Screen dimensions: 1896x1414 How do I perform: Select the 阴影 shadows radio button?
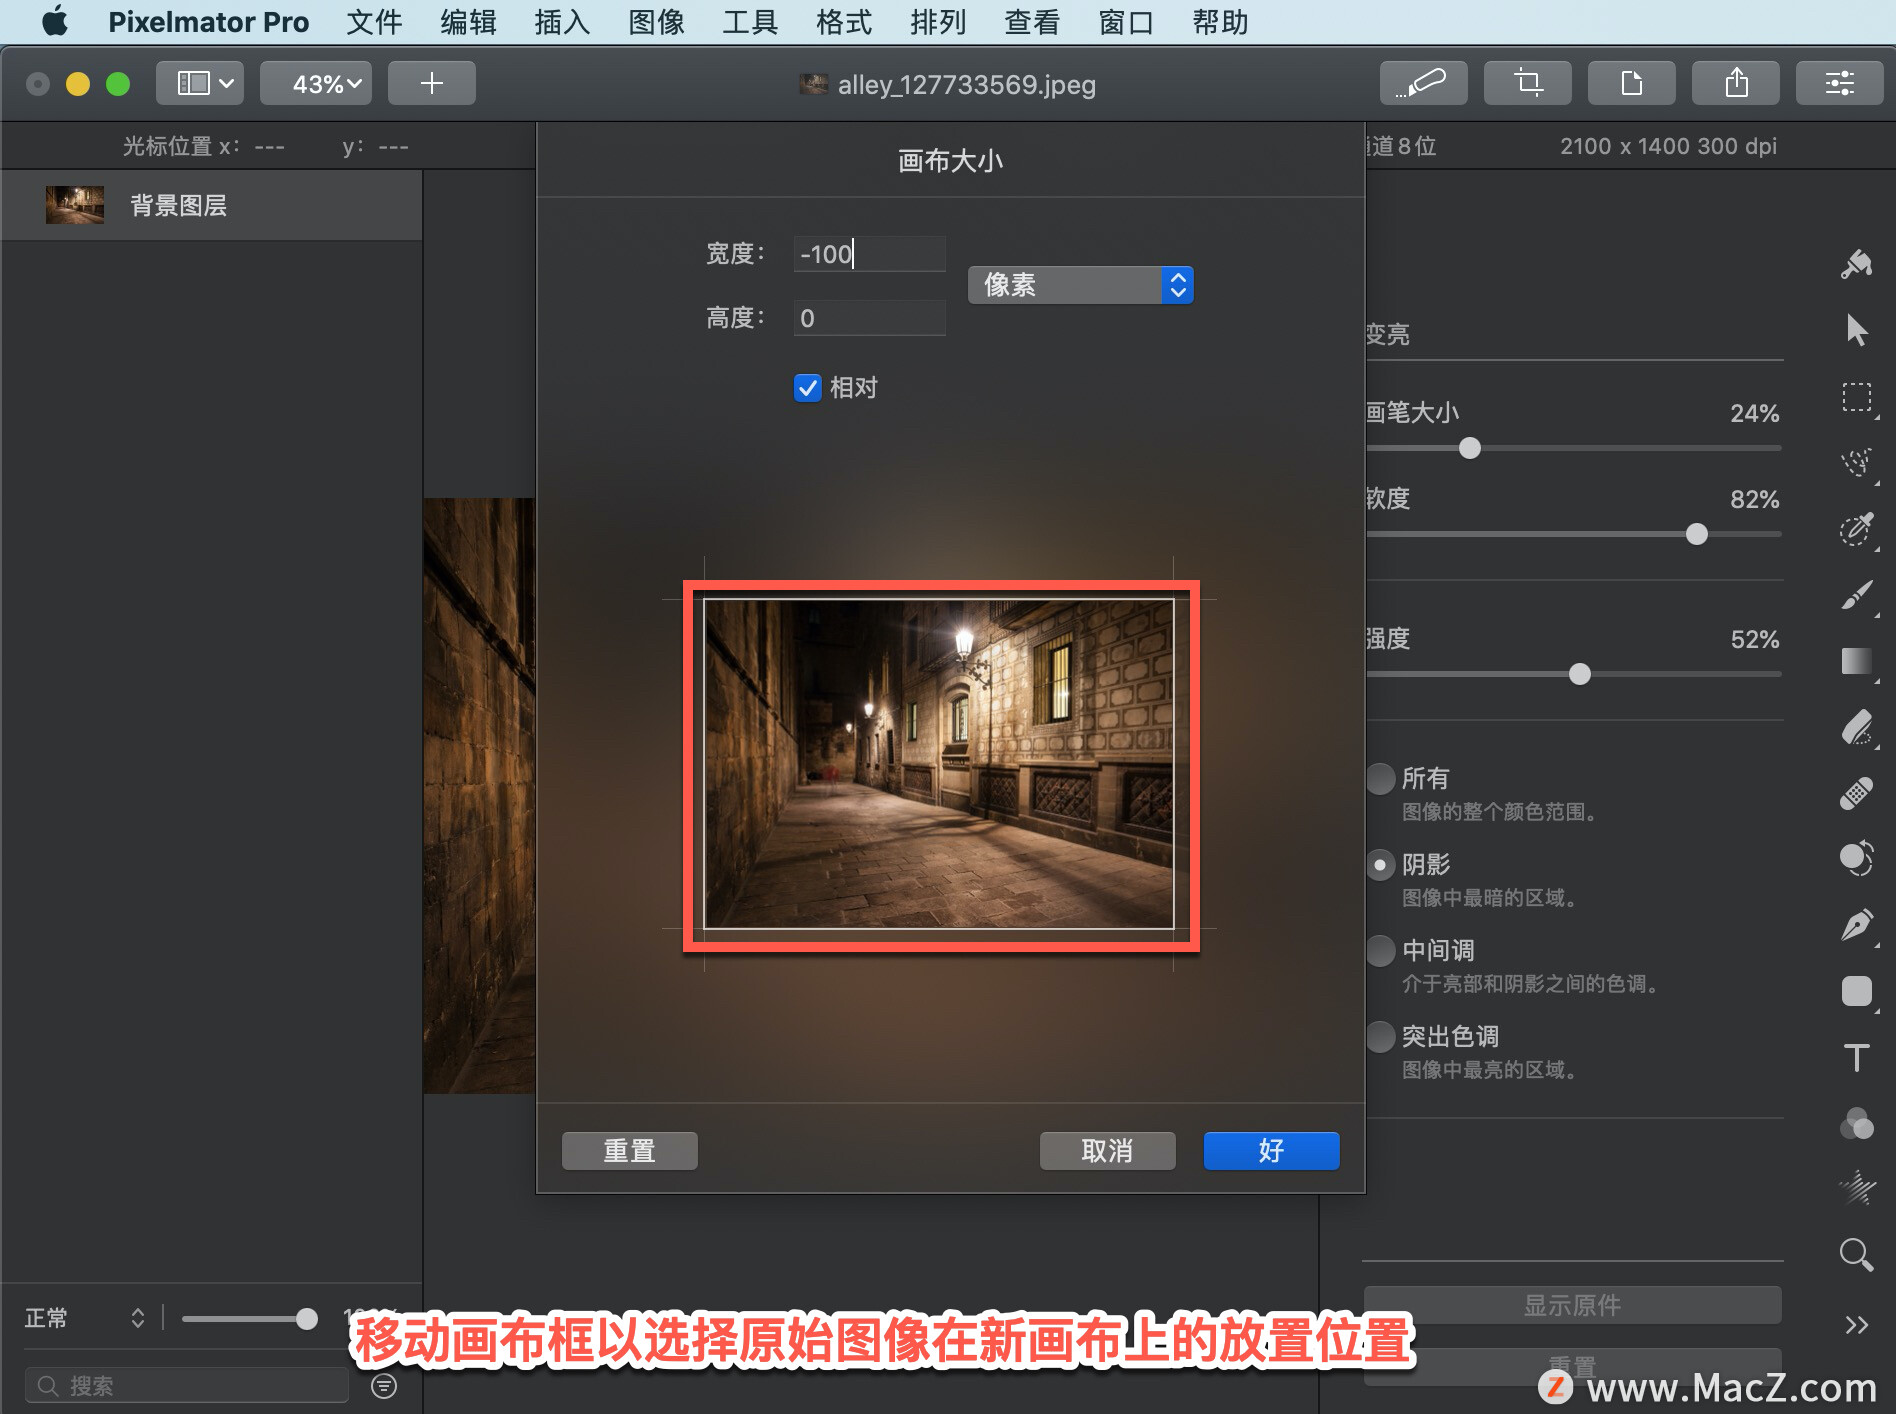click(x=1381, y=864)
